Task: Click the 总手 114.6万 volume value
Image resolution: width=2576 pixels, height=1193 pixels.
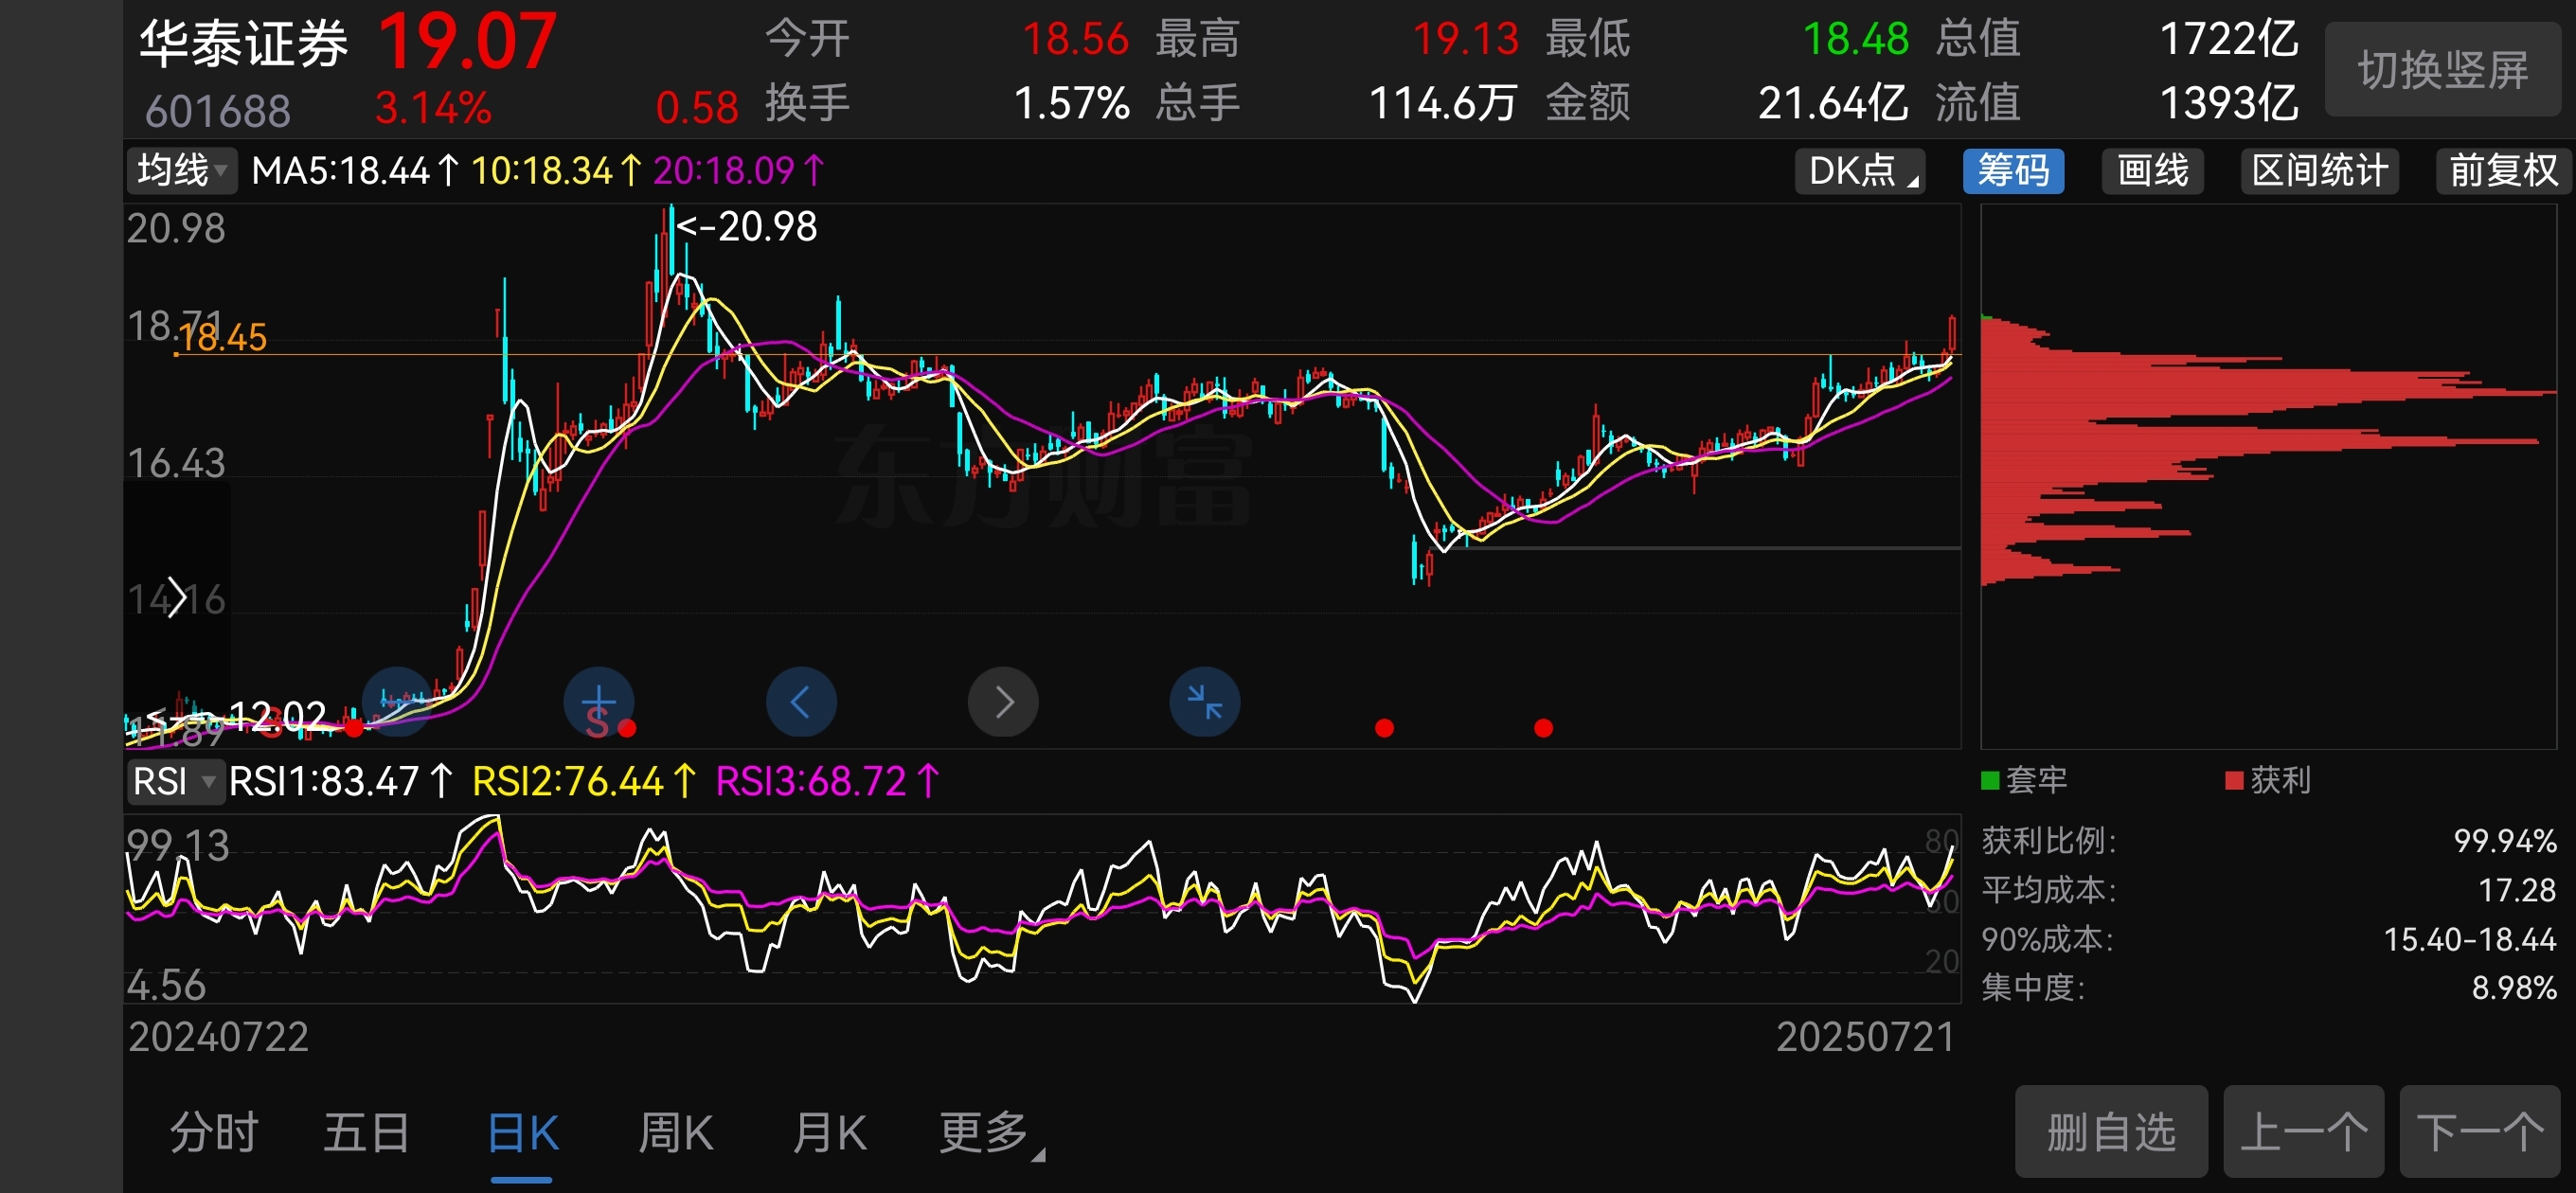Action: [x=1442, y=103]
